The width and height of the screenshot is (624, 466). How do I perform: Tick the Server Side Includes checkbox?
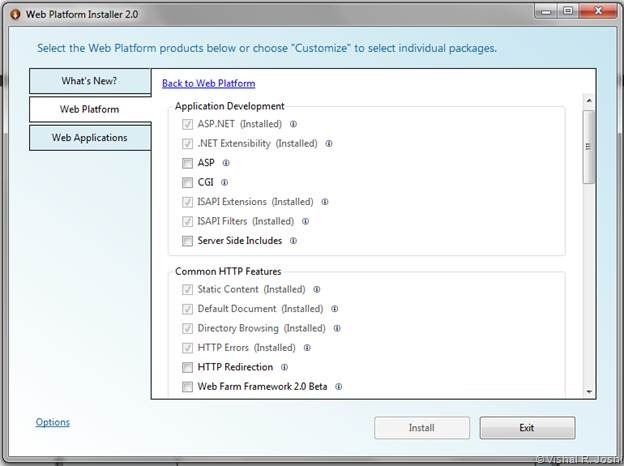(187, 241)
